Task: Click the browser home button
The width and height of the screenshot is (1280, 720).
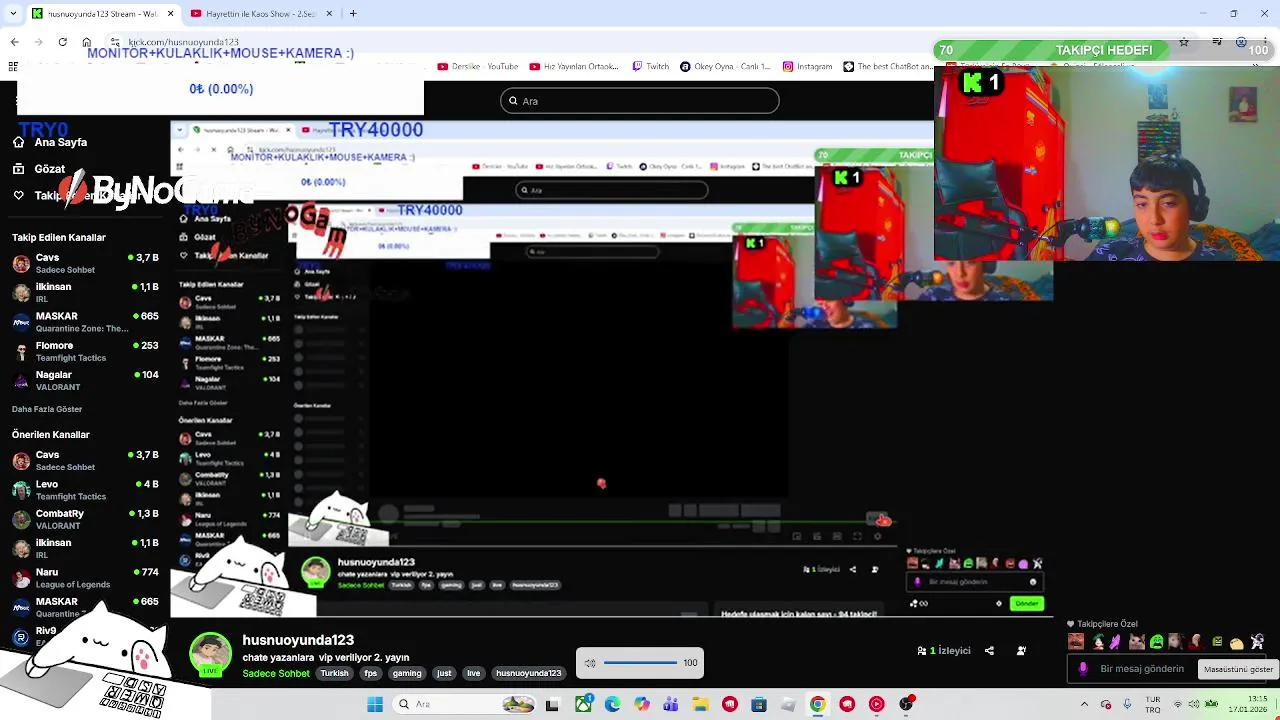Action: pyautogui.click(x=86, y=42)
